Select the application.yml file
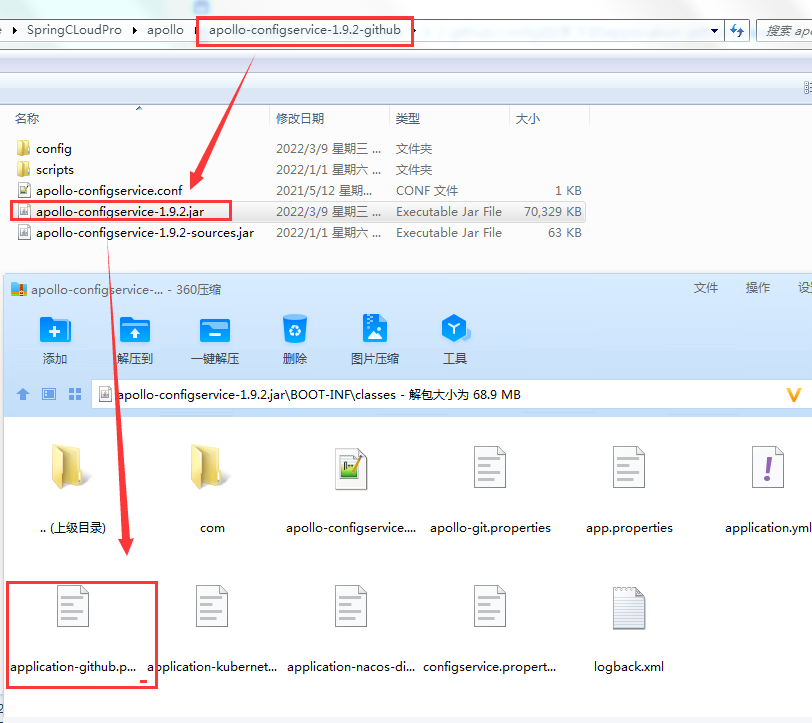The image size is (812, 723). pos(768,467)
